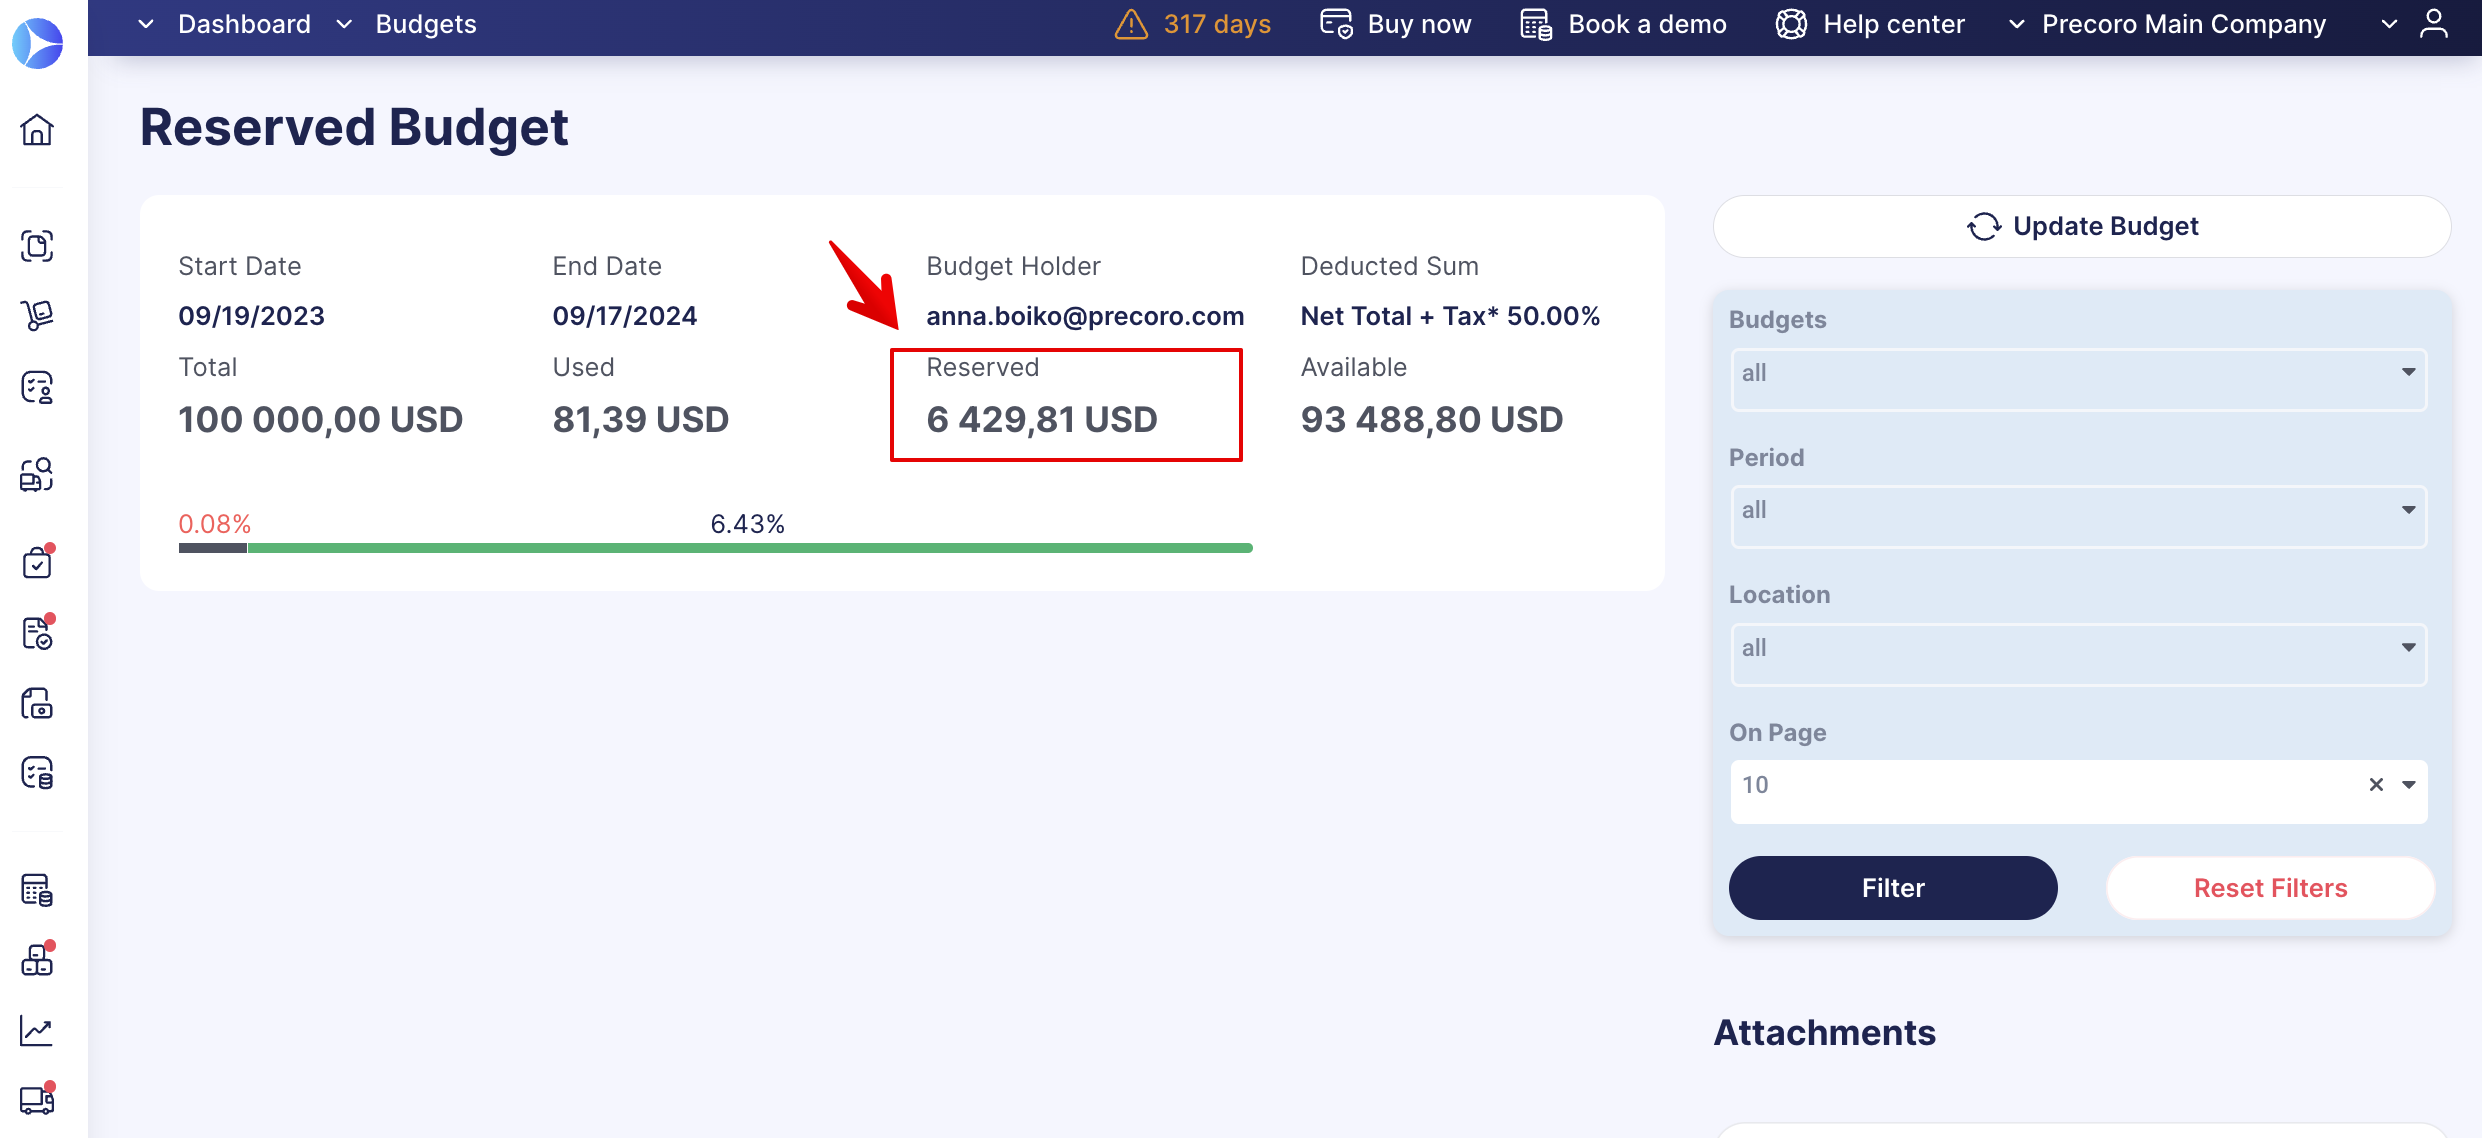Click the supplier search icon in sidebar
Screen dimensions: 2482x1138
point(37,475)
